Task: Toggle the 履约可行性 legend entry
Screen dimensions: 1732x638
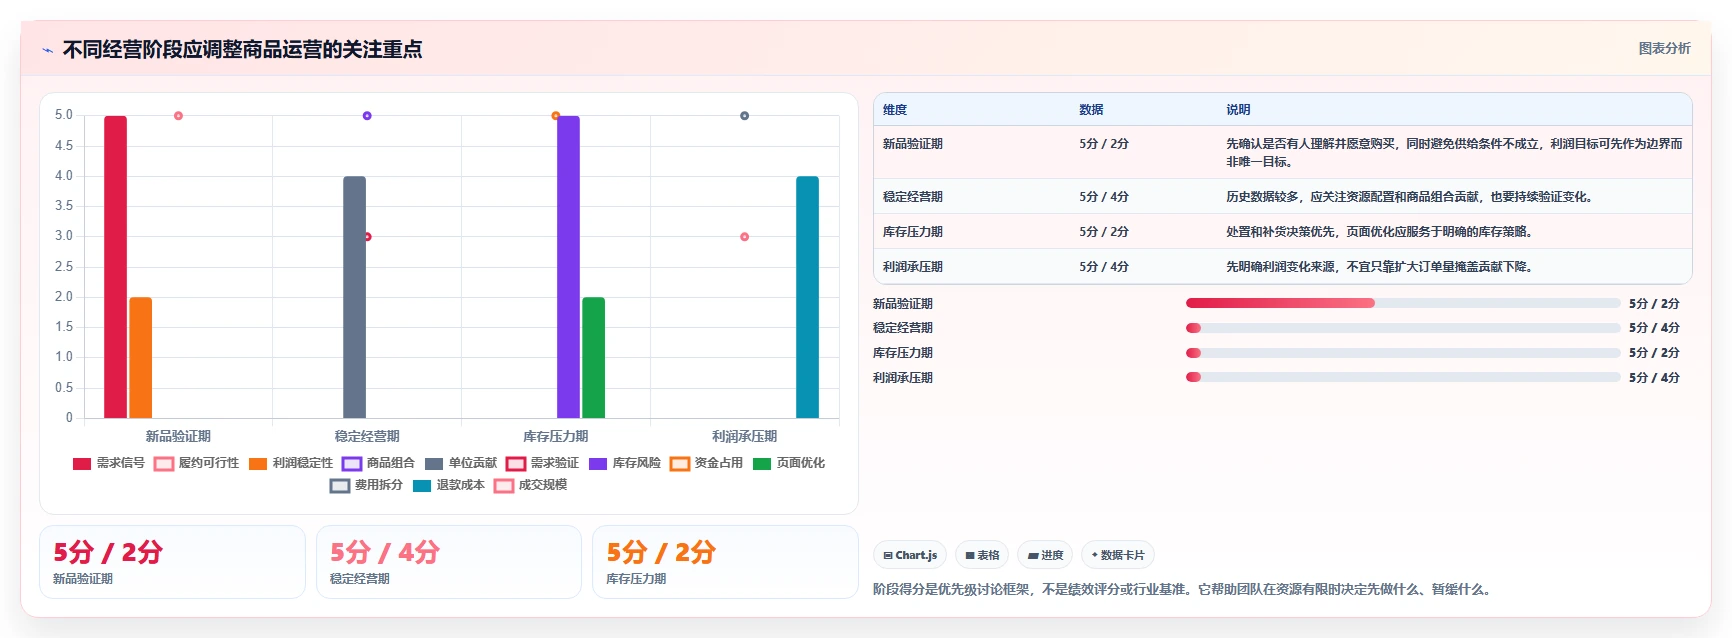Action: 197,463
